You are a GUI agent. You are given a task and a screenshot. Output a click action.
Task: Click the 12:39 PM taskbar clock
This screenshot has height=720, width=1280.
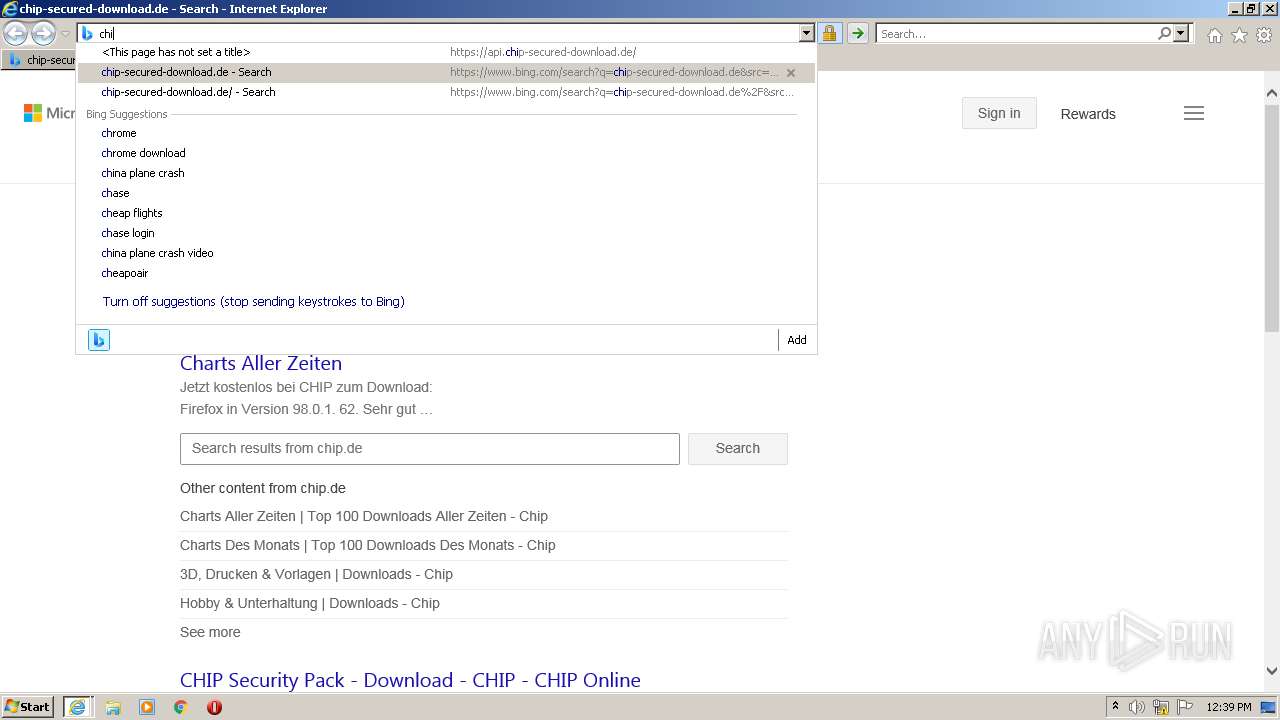click(1229, 707)
